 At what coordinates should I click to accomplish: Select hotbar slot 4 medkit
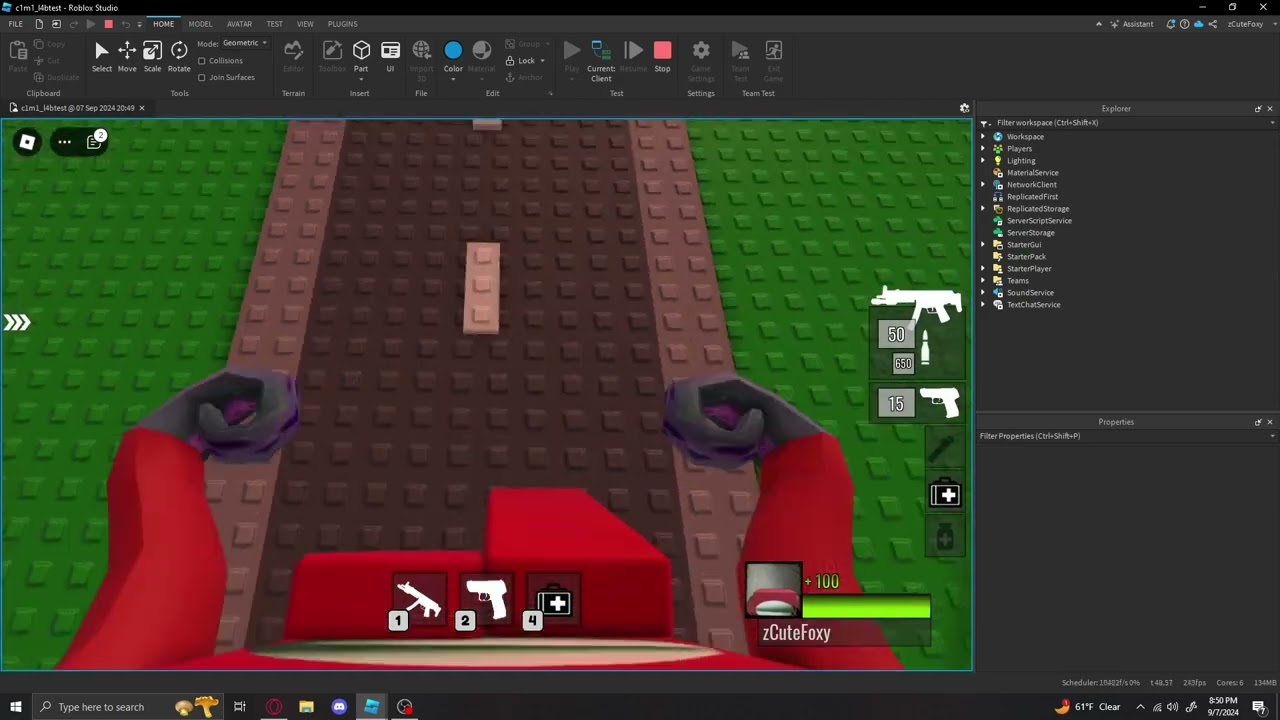(553, 602)
